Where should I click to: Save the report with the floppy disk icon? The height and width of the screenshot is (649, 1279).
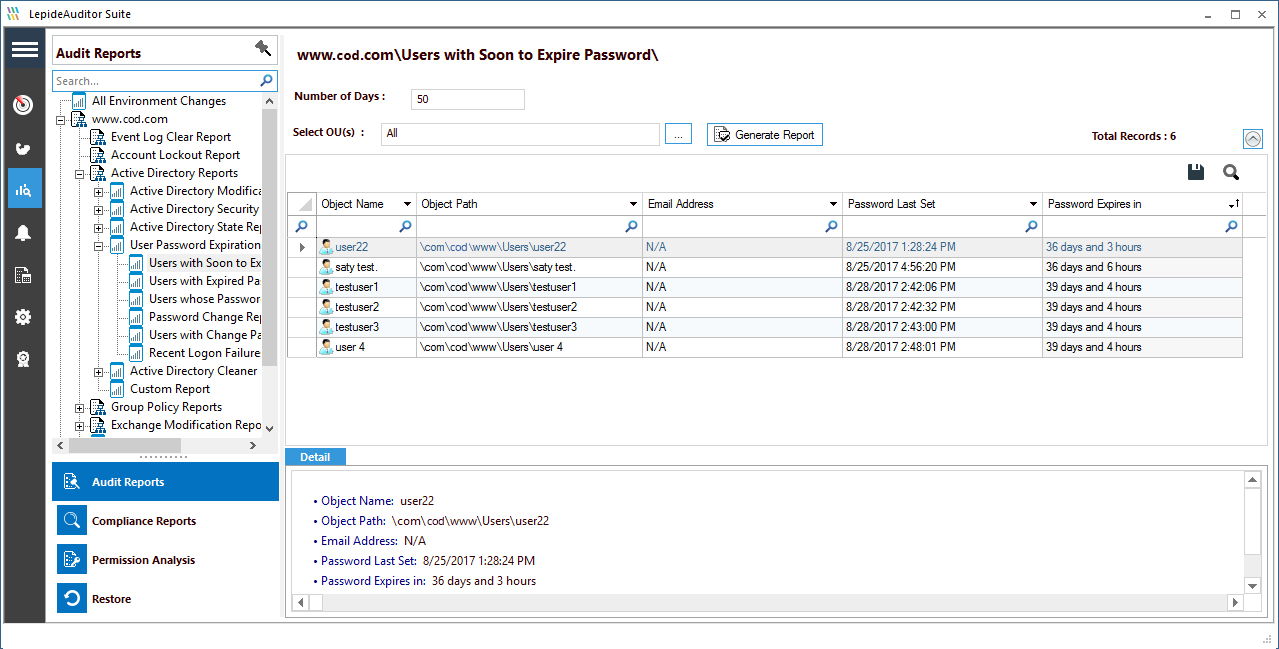point(1195,172)
